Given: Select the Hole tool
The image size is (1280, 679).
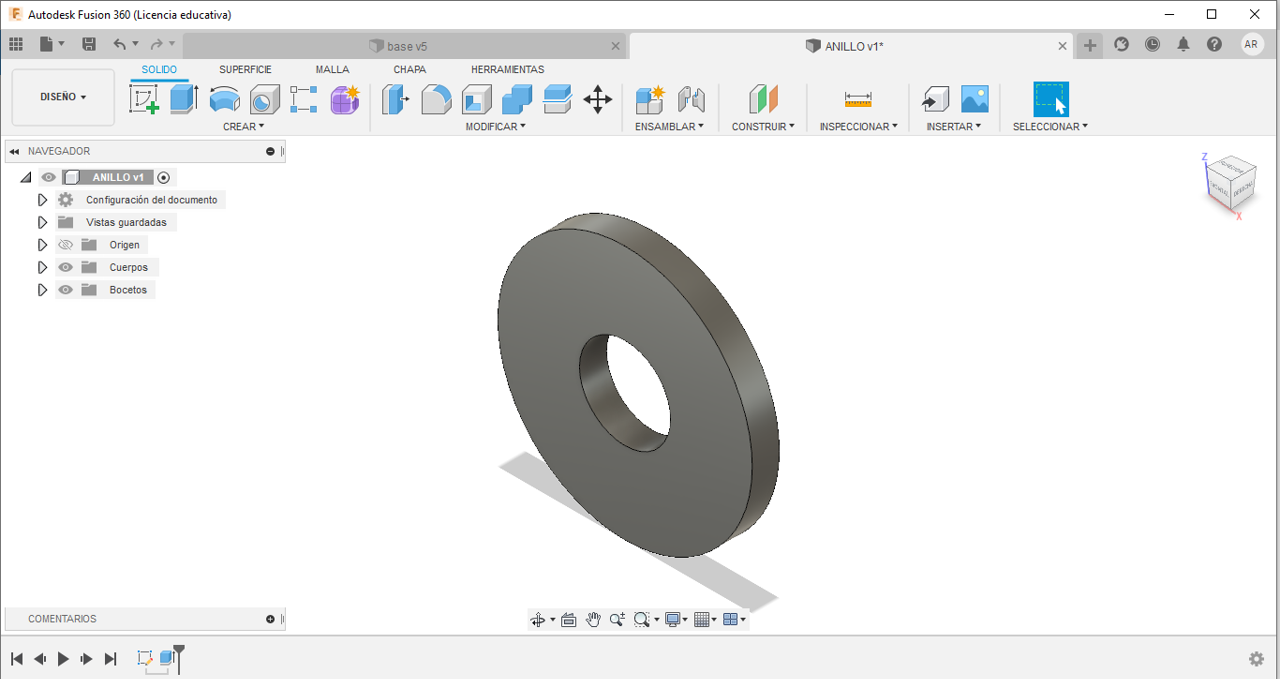Looking at the screenshot, I should 264,99.
